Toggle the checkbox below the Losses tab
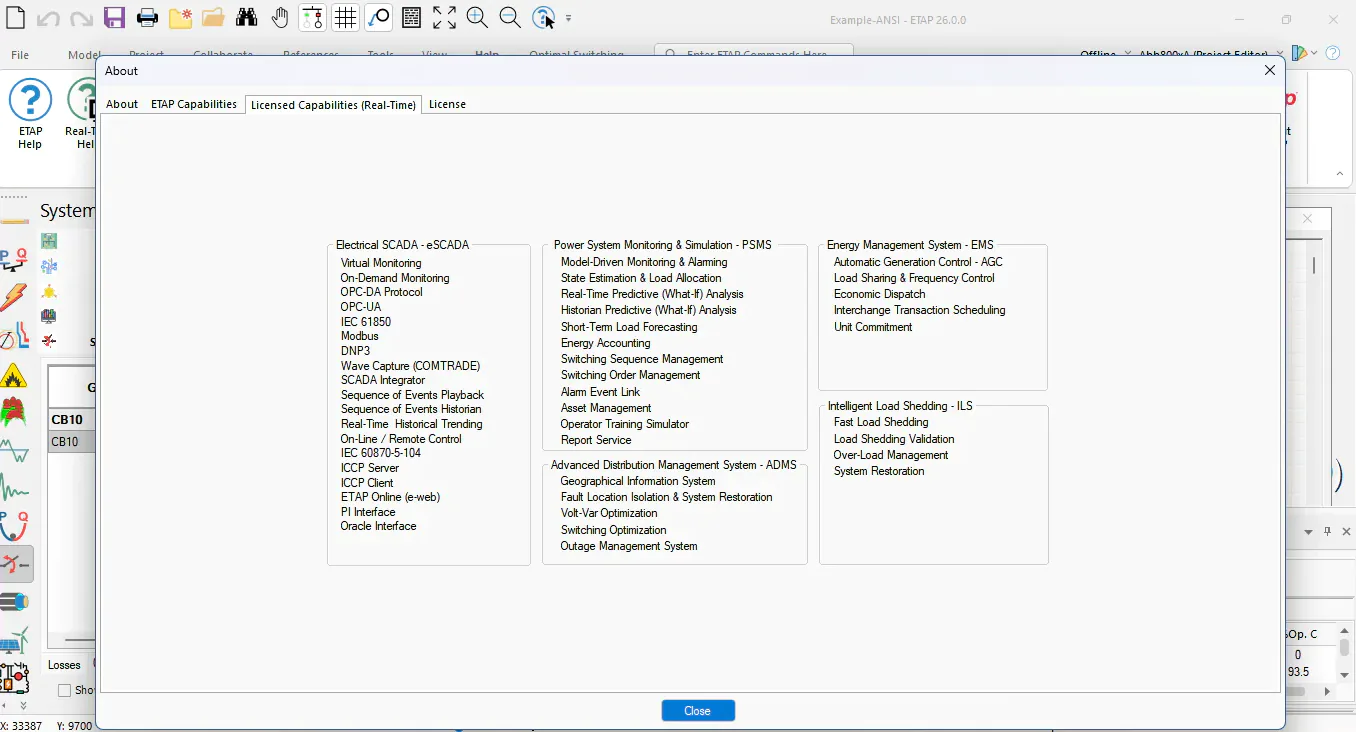 (65, 690)
